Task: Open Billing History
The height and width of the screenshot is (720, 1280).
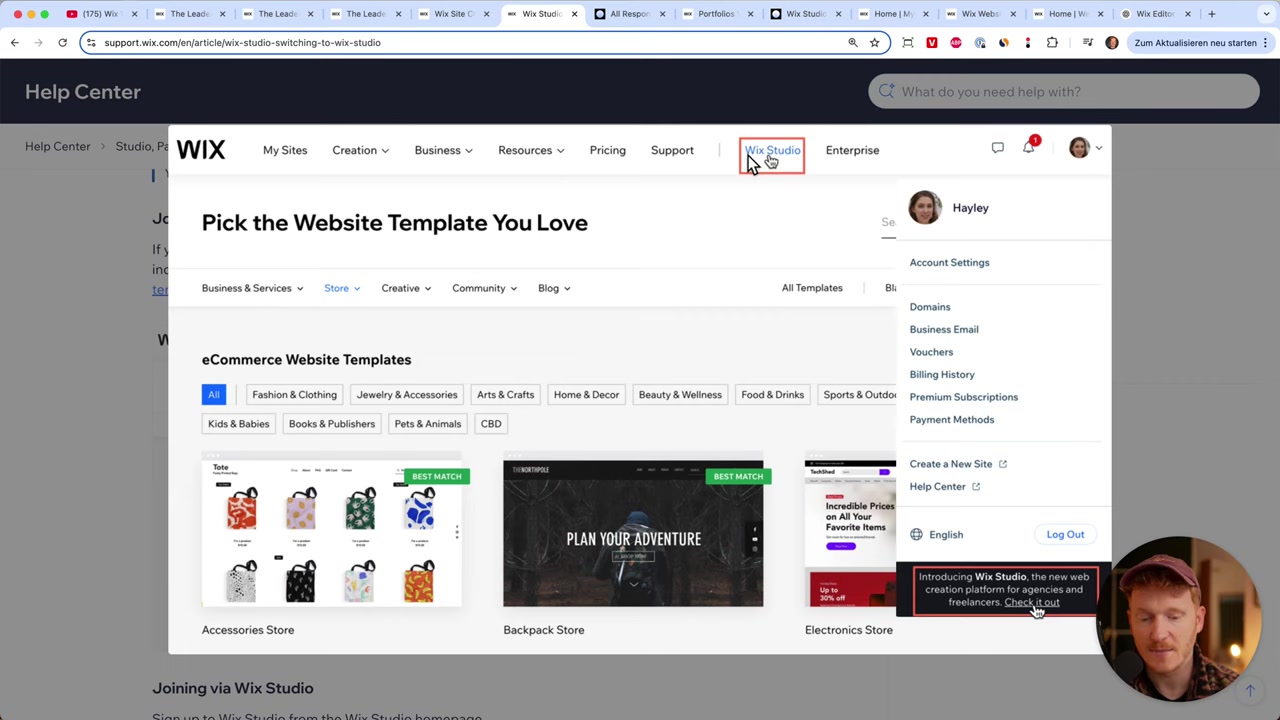Action: [942, 375]
